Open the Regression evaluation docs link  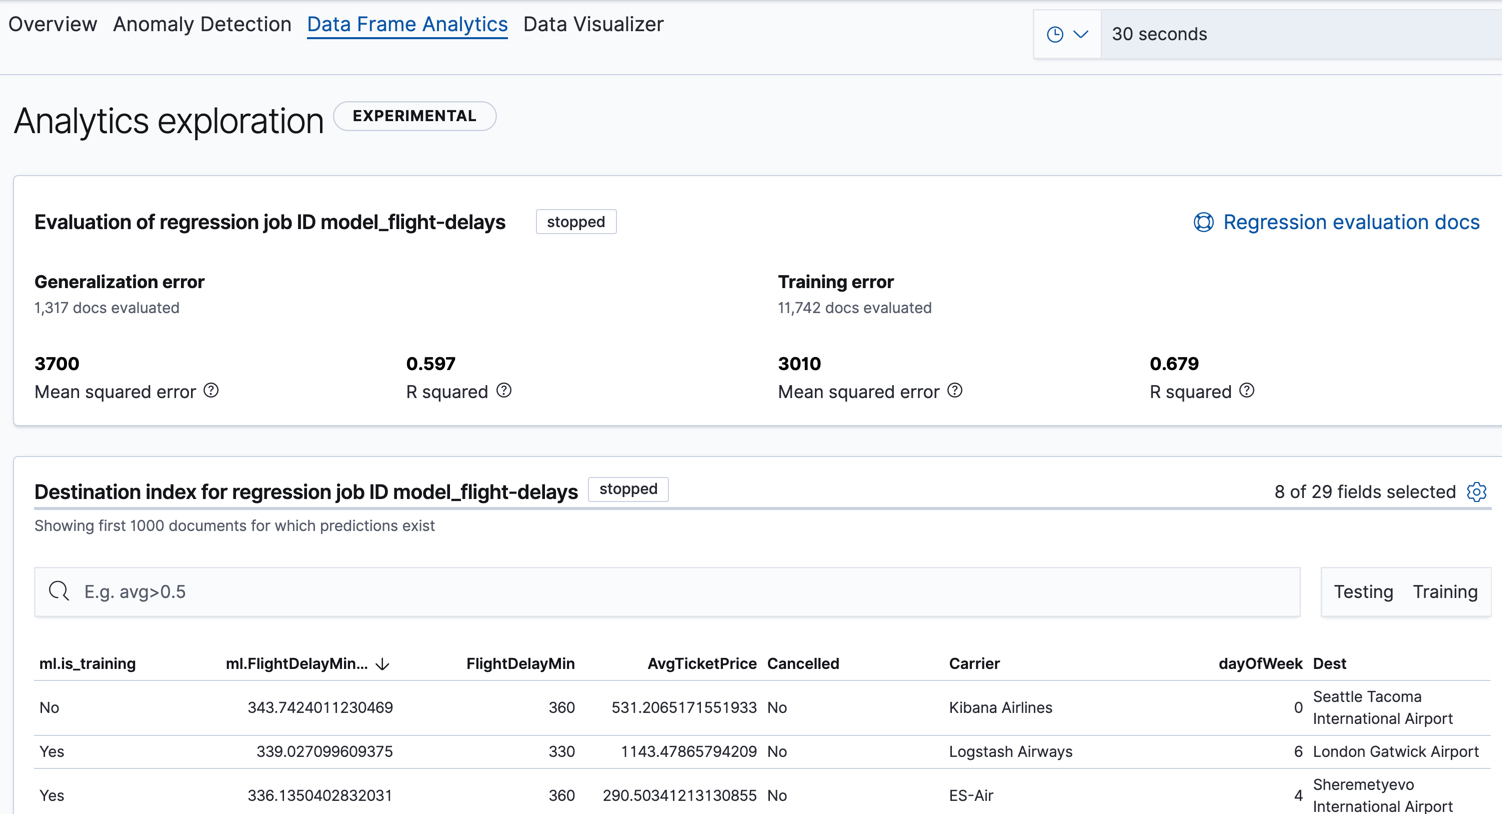[x=1349, y=222]
